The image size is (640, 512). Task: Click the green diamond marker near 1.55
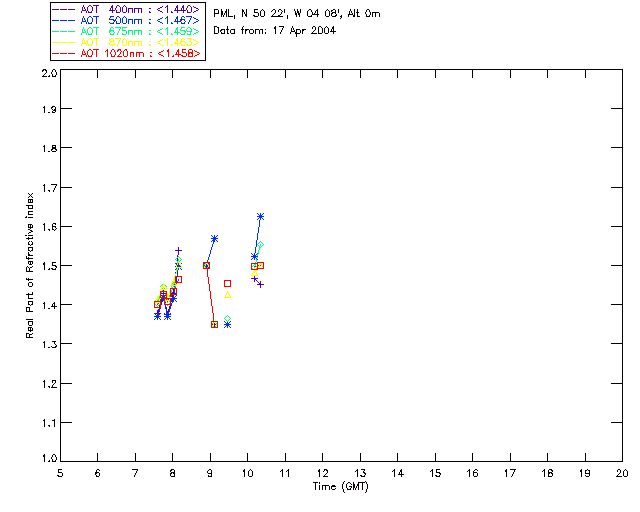click(260, 245)
